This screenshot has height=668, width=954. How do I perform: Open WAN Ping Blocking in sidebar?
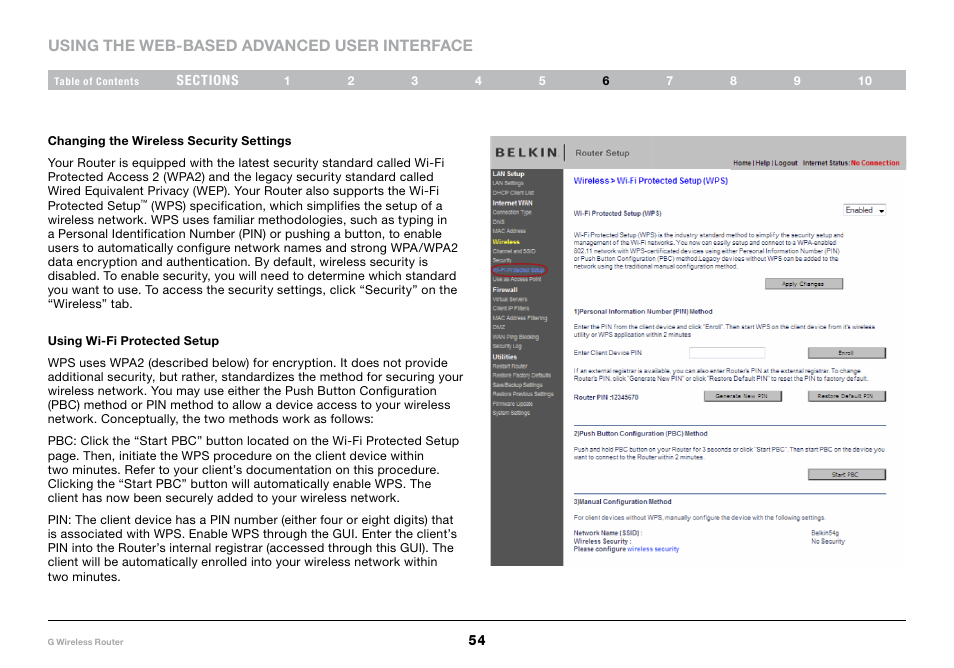(x=515, y=337)
